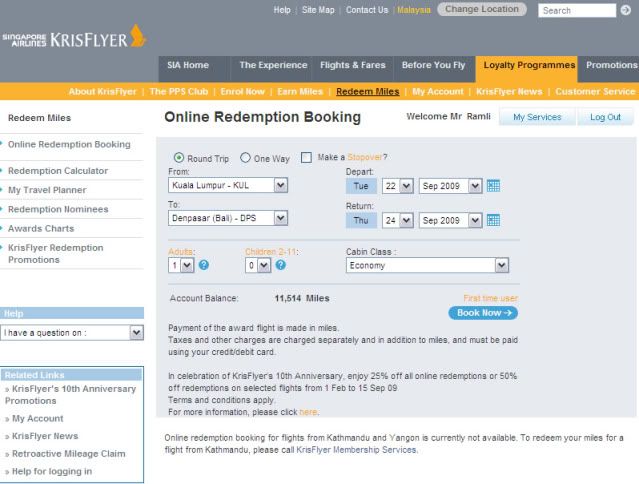Open the Return month dropdown Sep 2009
639x484 pixels.
pos(450,220)
